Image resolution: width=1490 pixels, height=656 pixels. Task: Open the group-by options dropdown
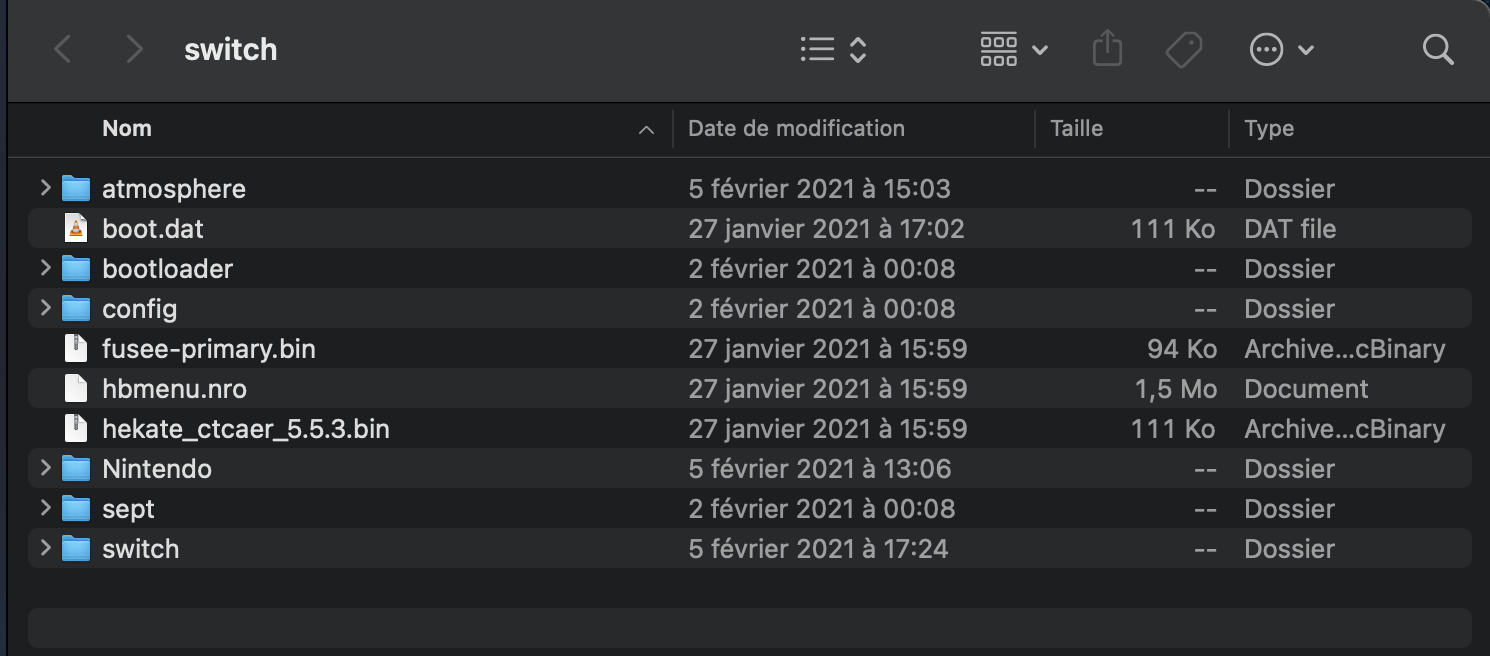pyautogui.click(x=1013, y=49)
